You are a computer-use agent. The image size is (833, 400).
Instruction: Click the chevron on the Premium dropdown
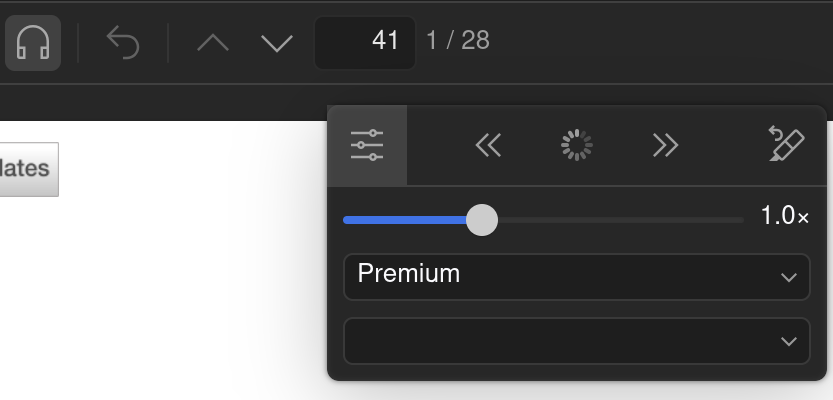point(789,277)
